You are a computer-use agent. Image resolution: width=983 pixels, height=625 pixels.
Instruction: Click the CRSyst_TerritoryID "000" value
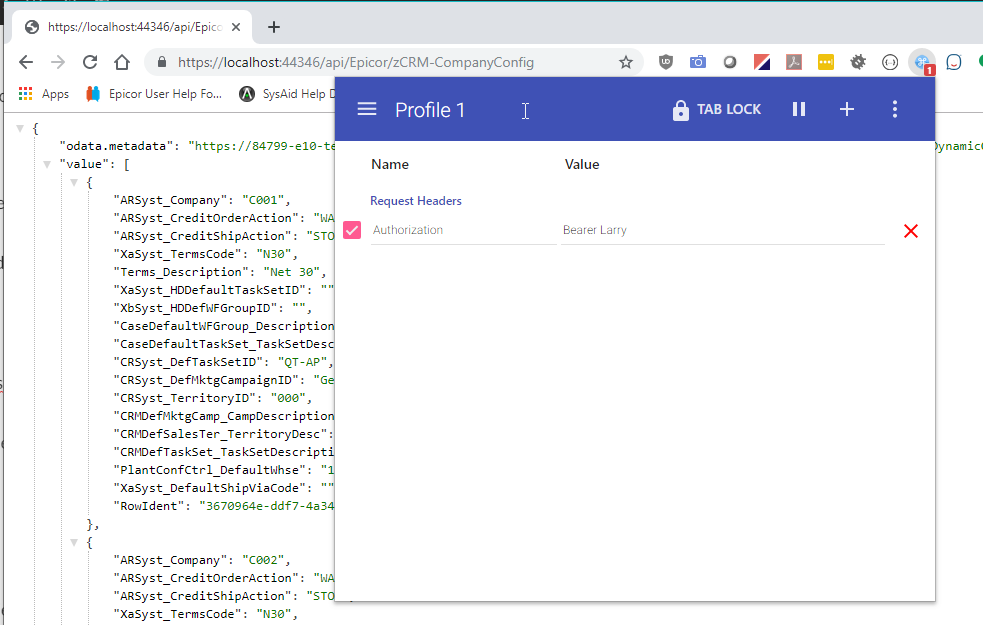coord(288,398)
